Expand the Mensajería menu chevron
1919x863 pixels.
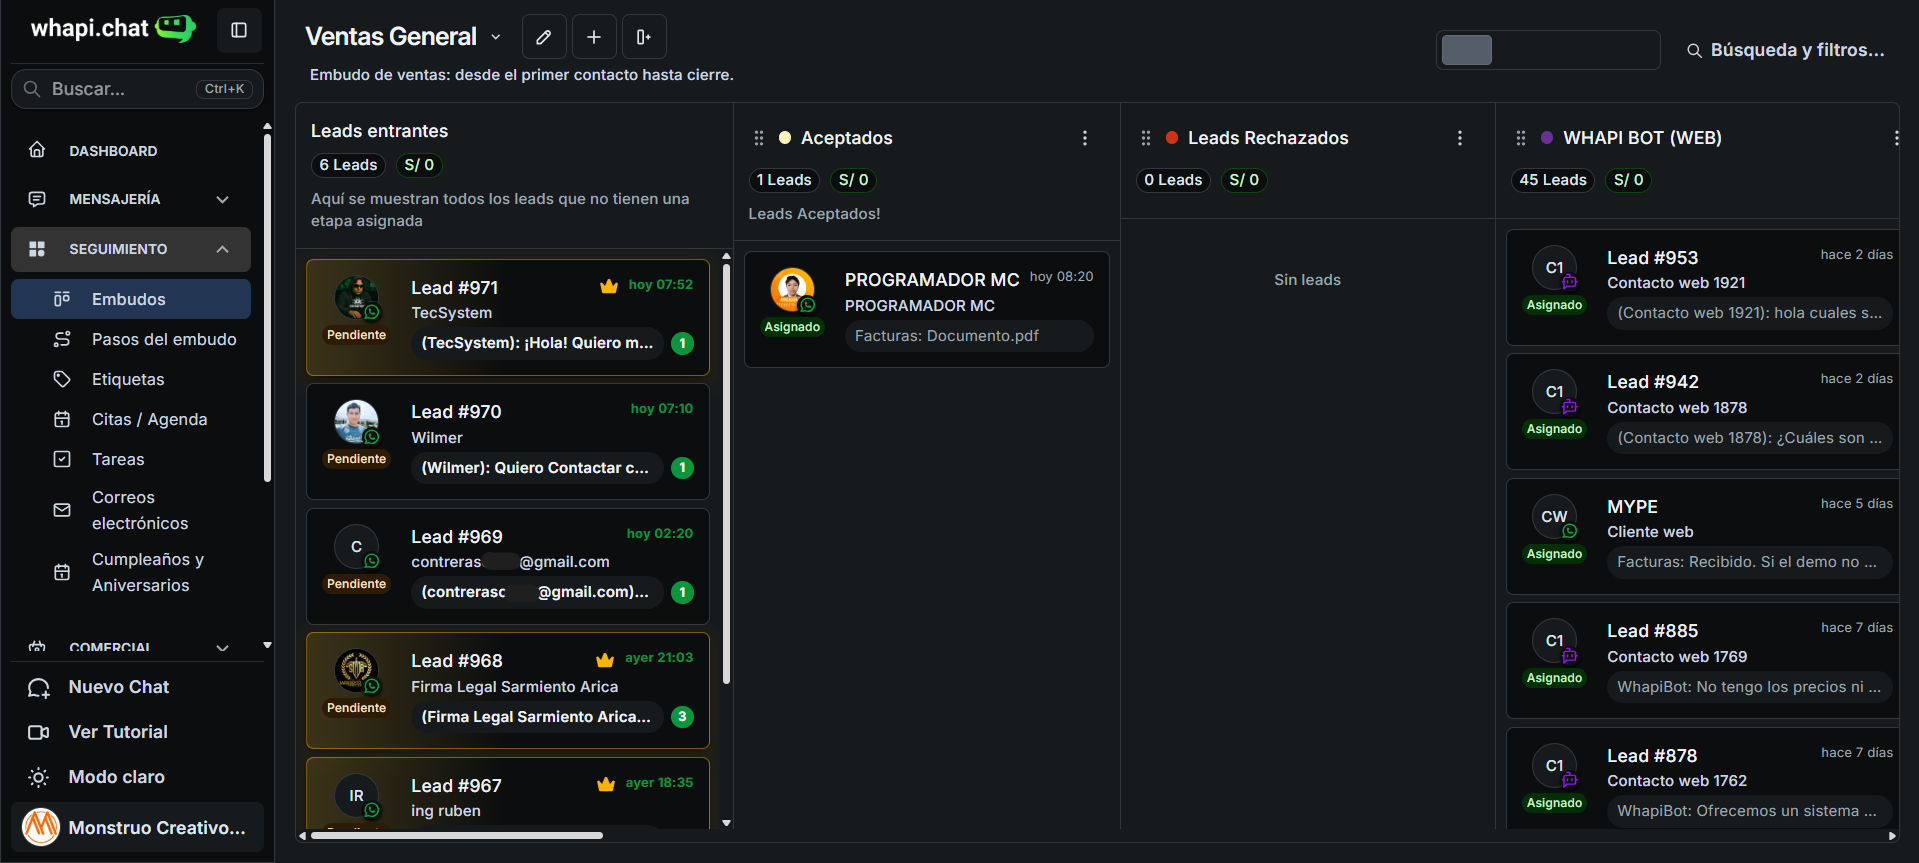click(x=222, y=199)
